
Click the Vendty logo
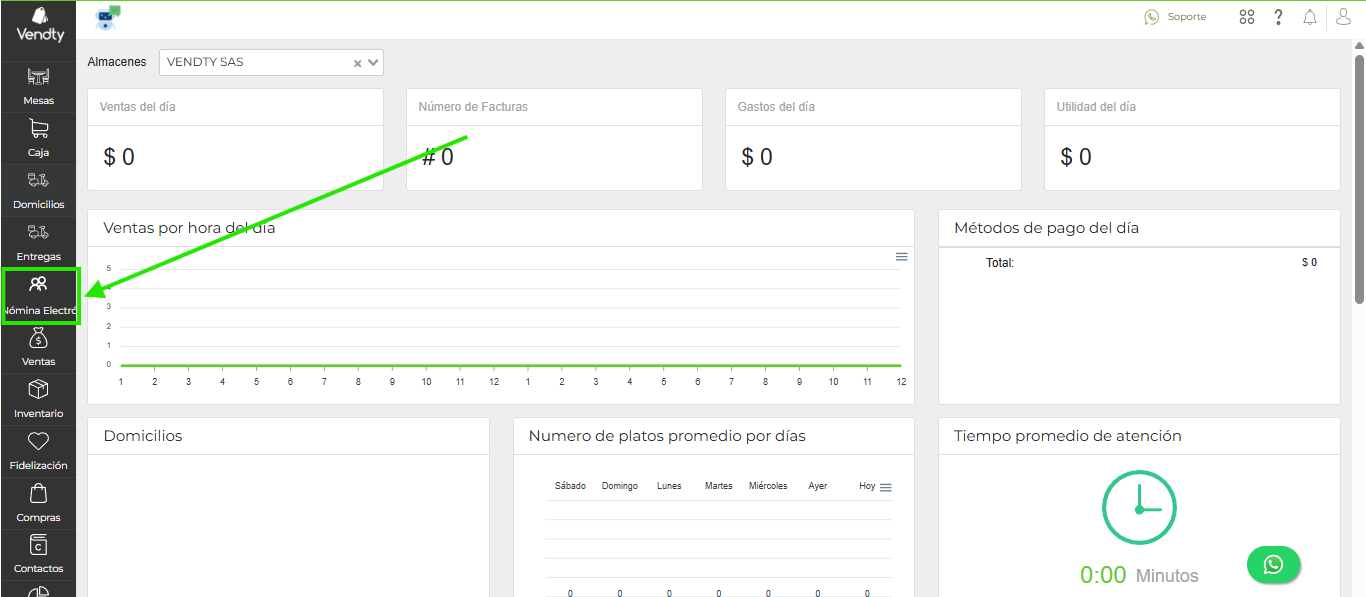pos(40,25)
